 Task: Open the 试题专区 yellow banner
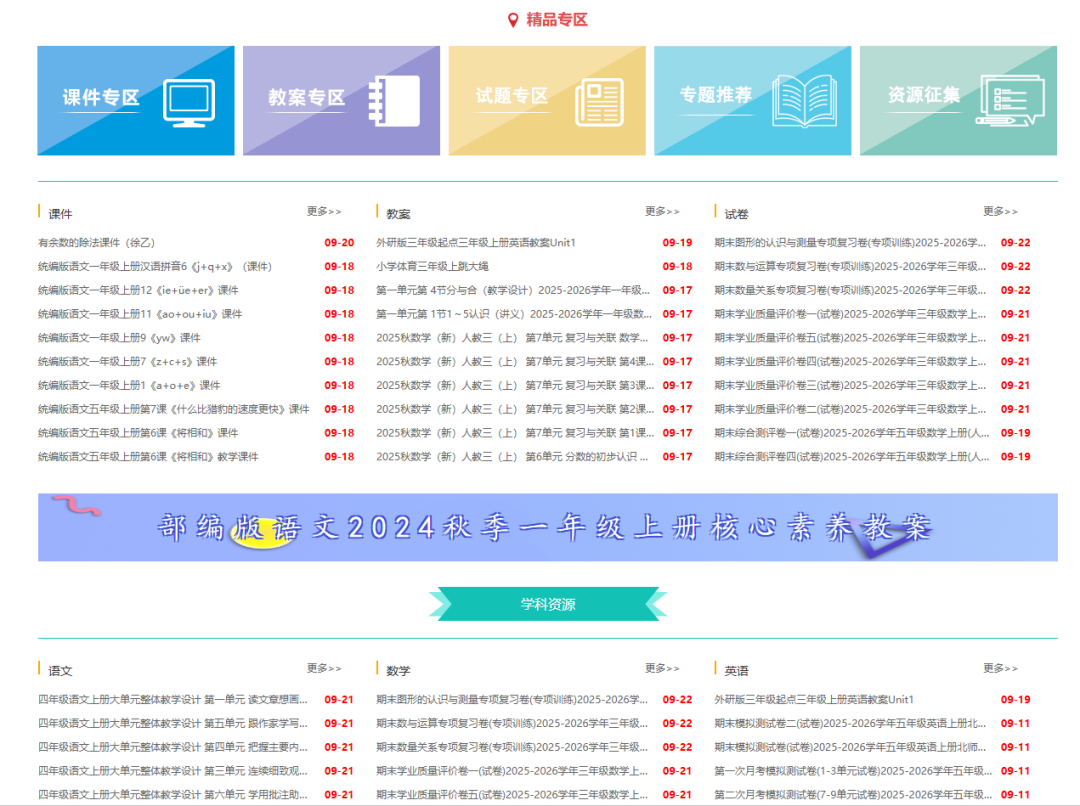click(546, 100)
